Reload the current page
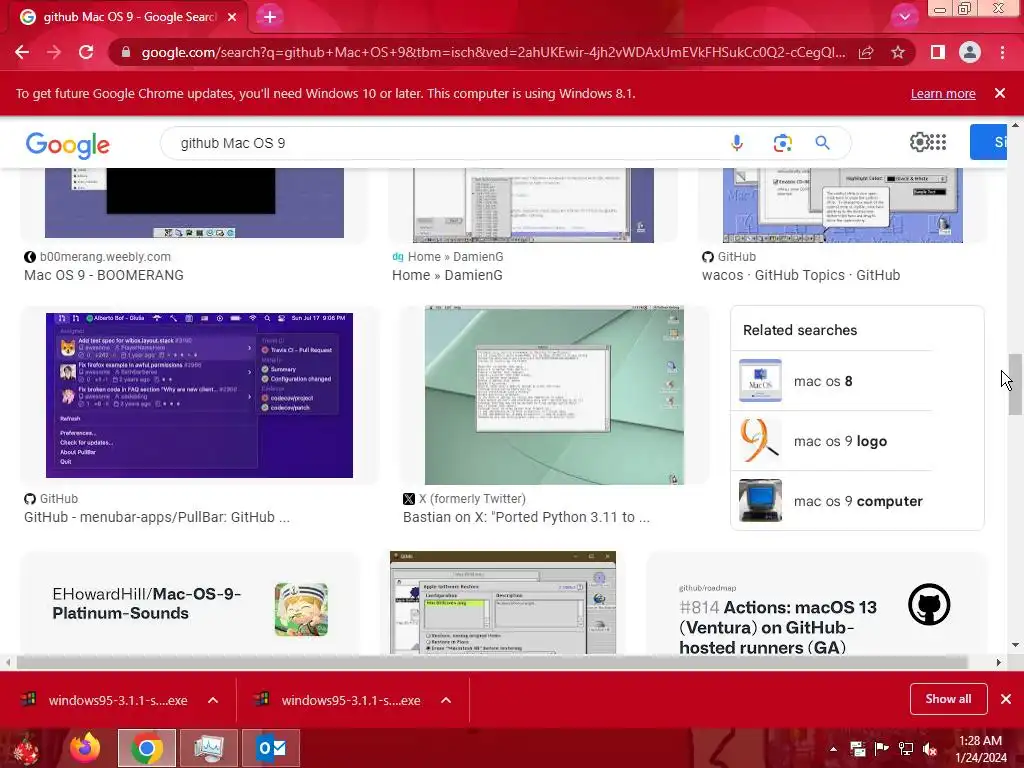This screenshot has height=768, width=1024. [x=86, y=52]
